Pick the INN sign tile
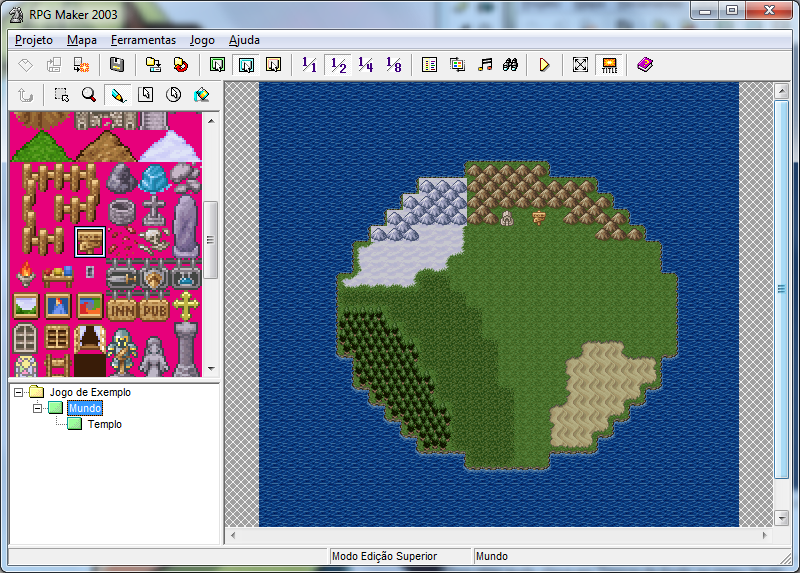800x573 pixels. pos(122,309)
